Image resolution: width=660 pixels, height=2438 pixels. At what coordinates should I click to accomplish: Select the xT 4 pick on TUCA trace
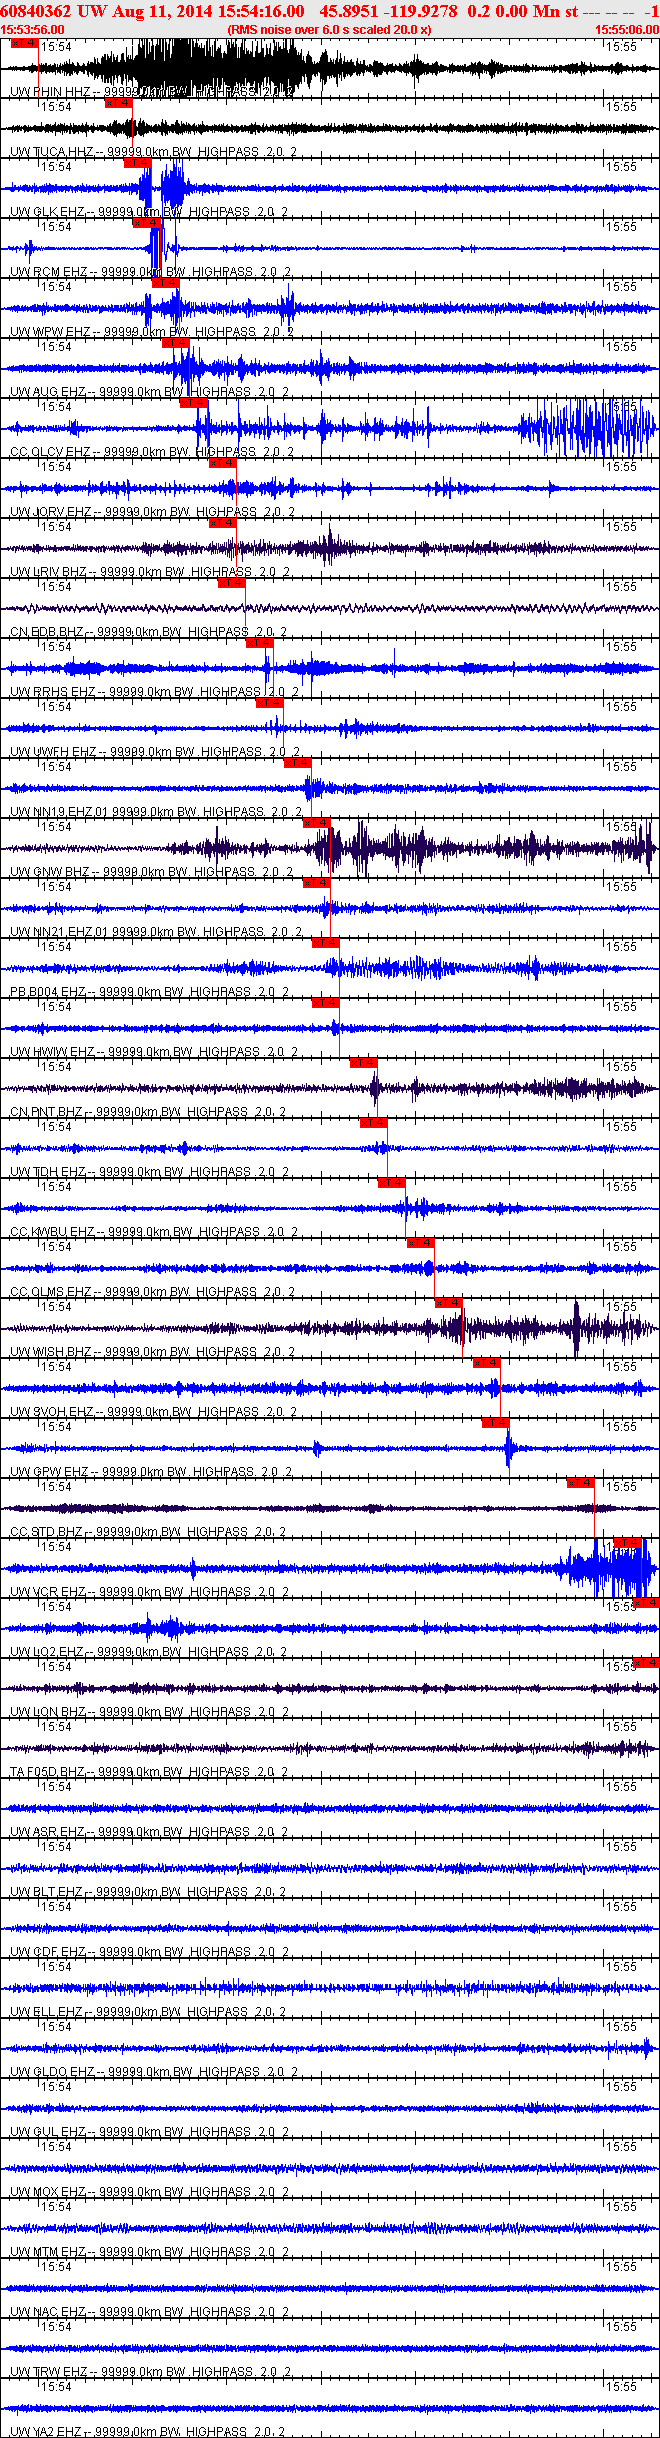pyautogui.click(x=119, y=103)
